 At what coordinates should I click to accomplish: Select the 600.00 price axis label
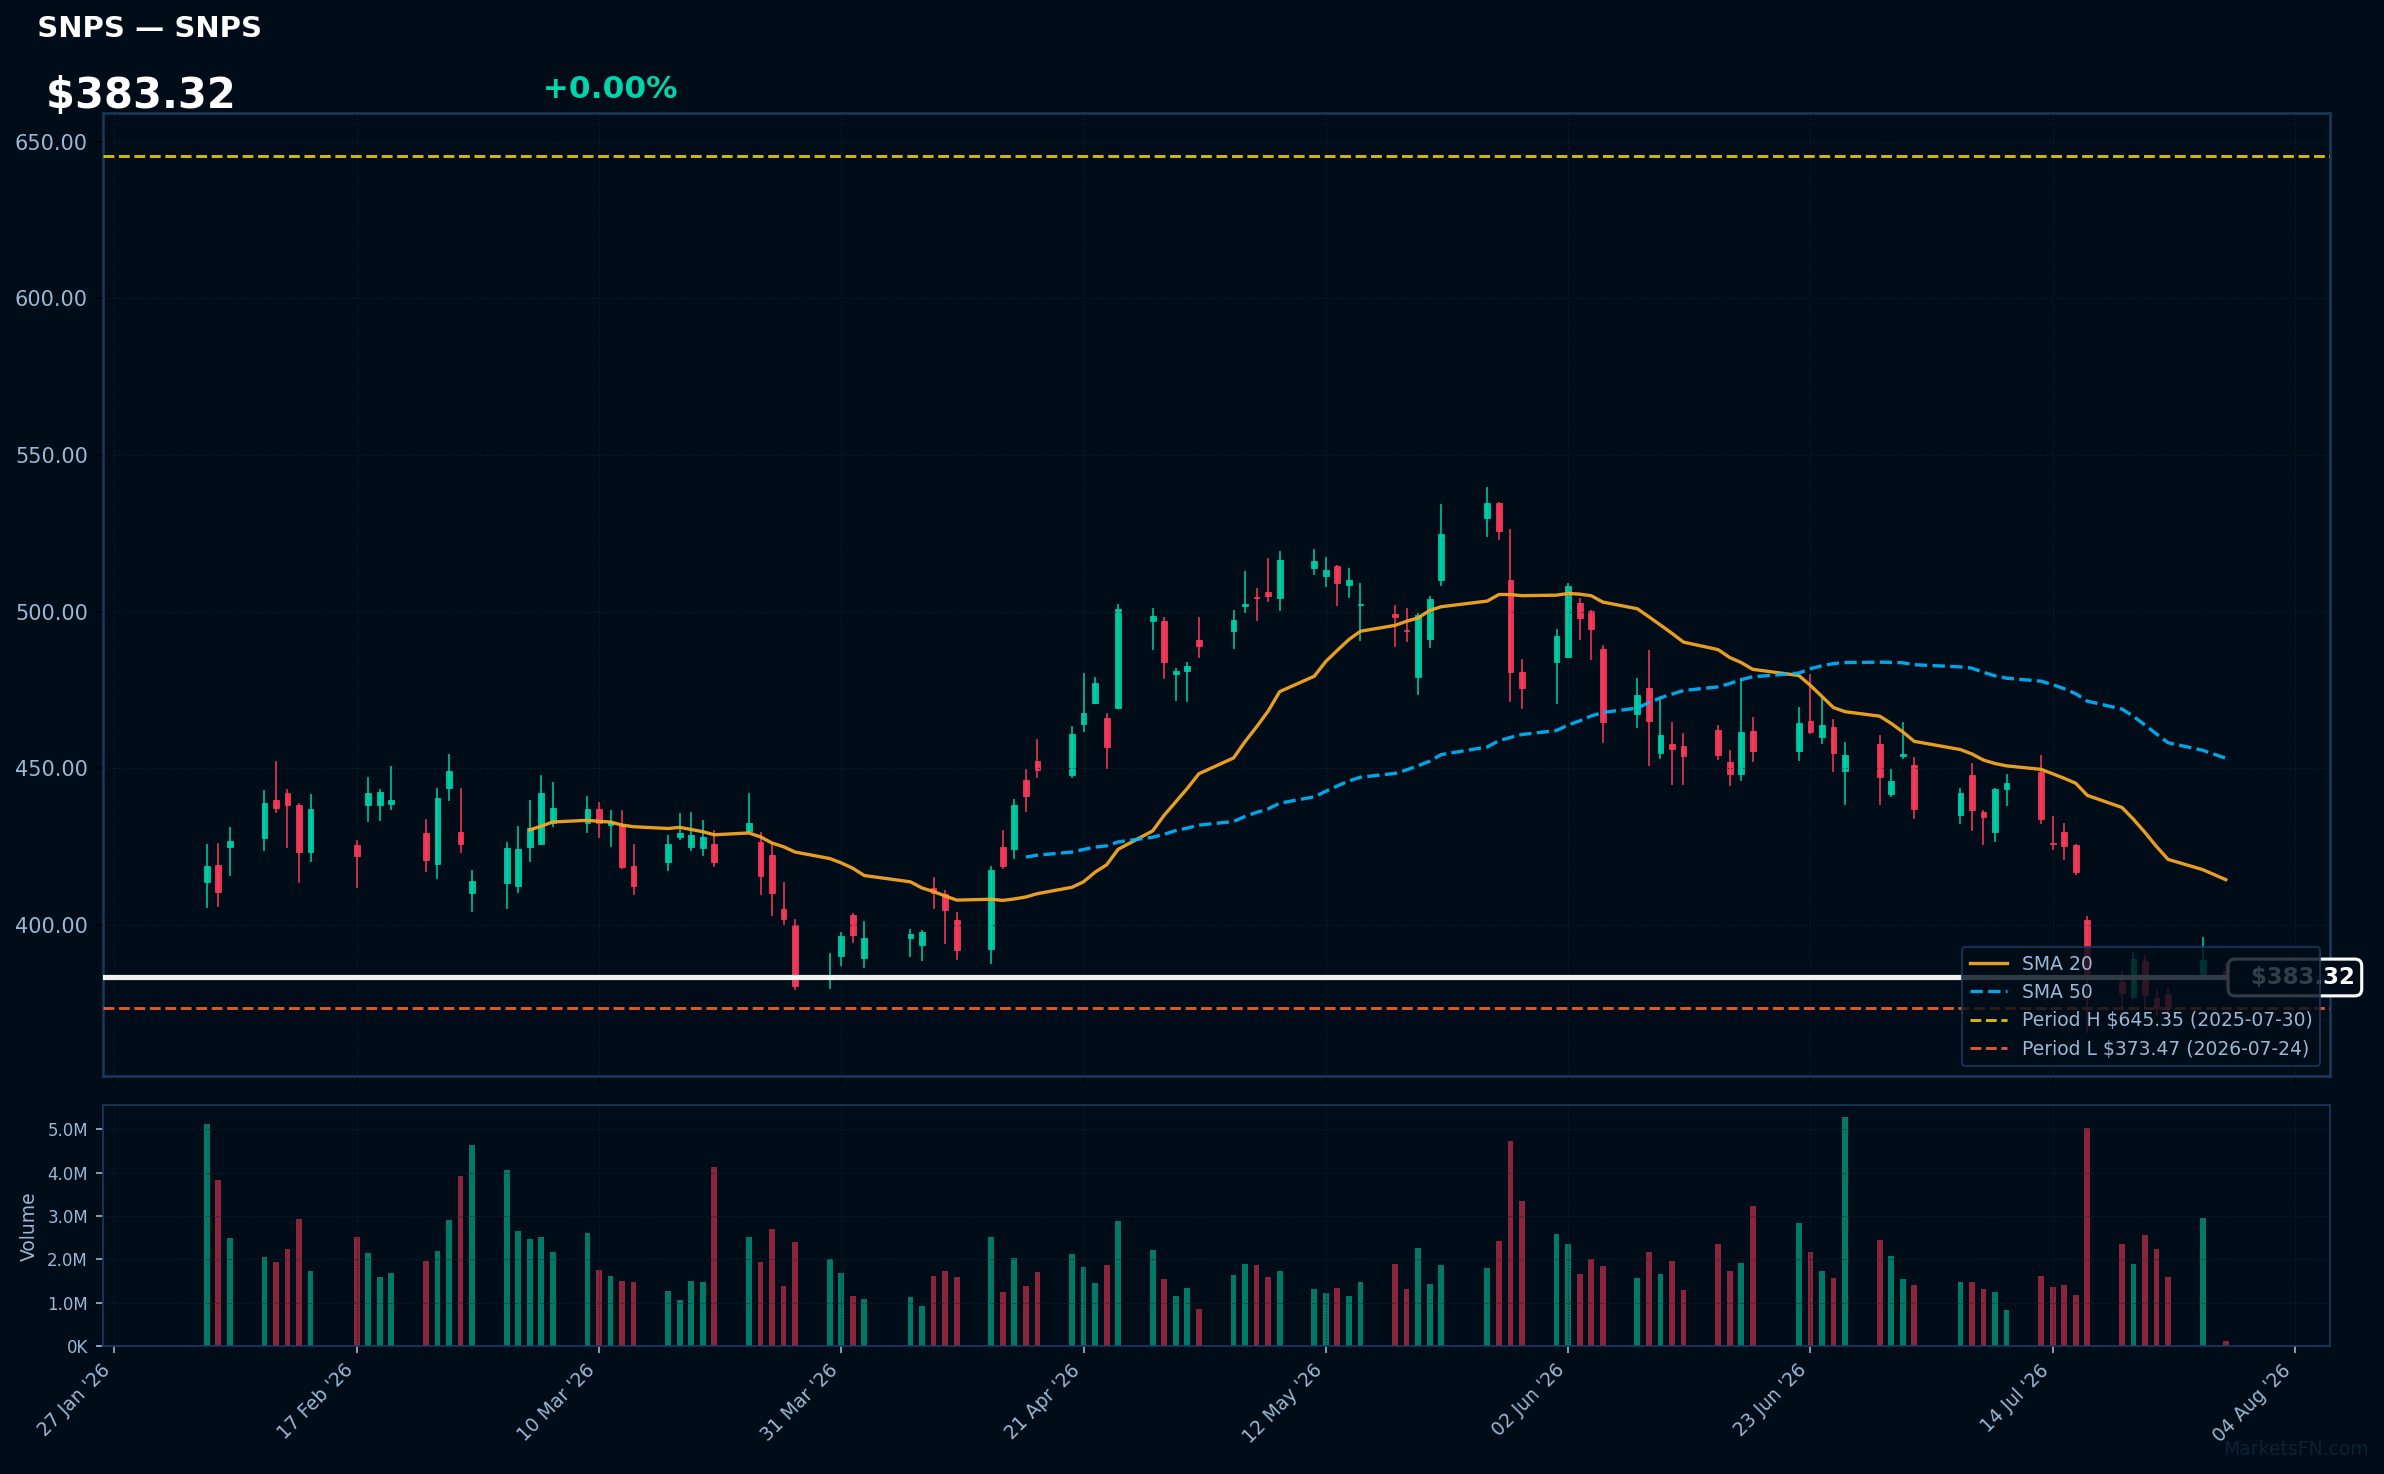click(51, 299)
